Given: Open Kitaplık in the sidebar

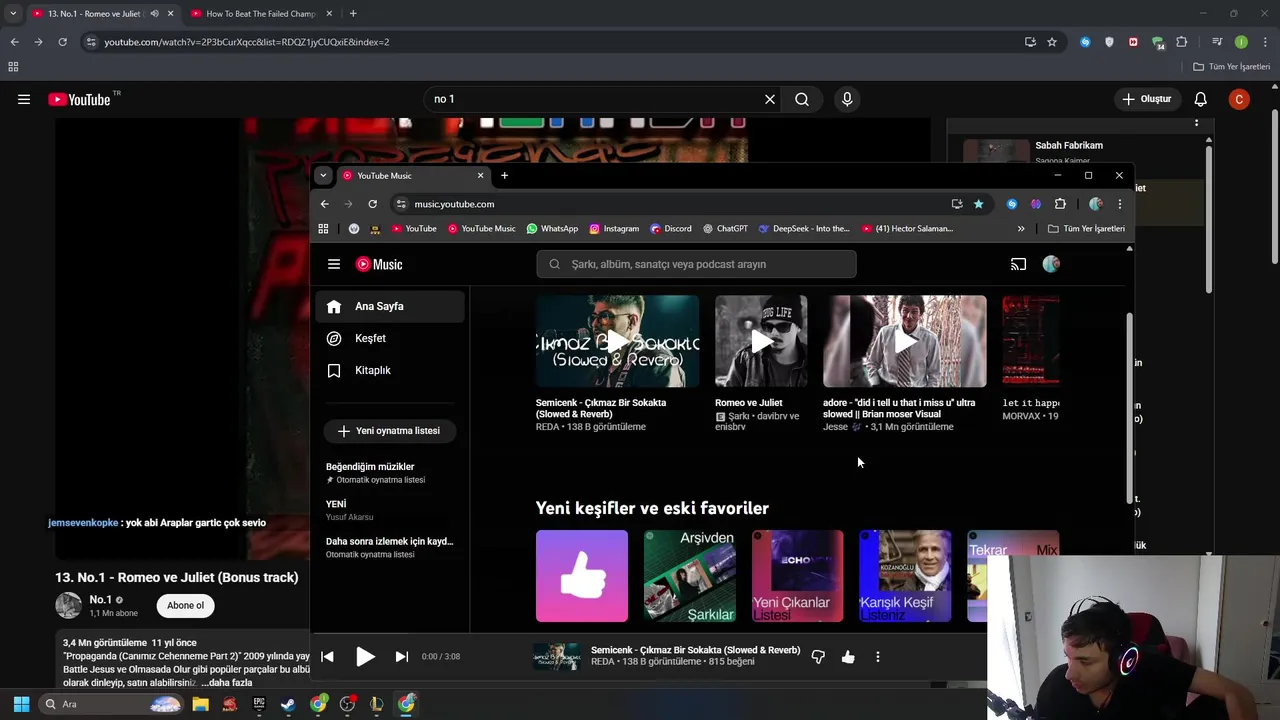Looking at the screenshot, I should (390, 370).
